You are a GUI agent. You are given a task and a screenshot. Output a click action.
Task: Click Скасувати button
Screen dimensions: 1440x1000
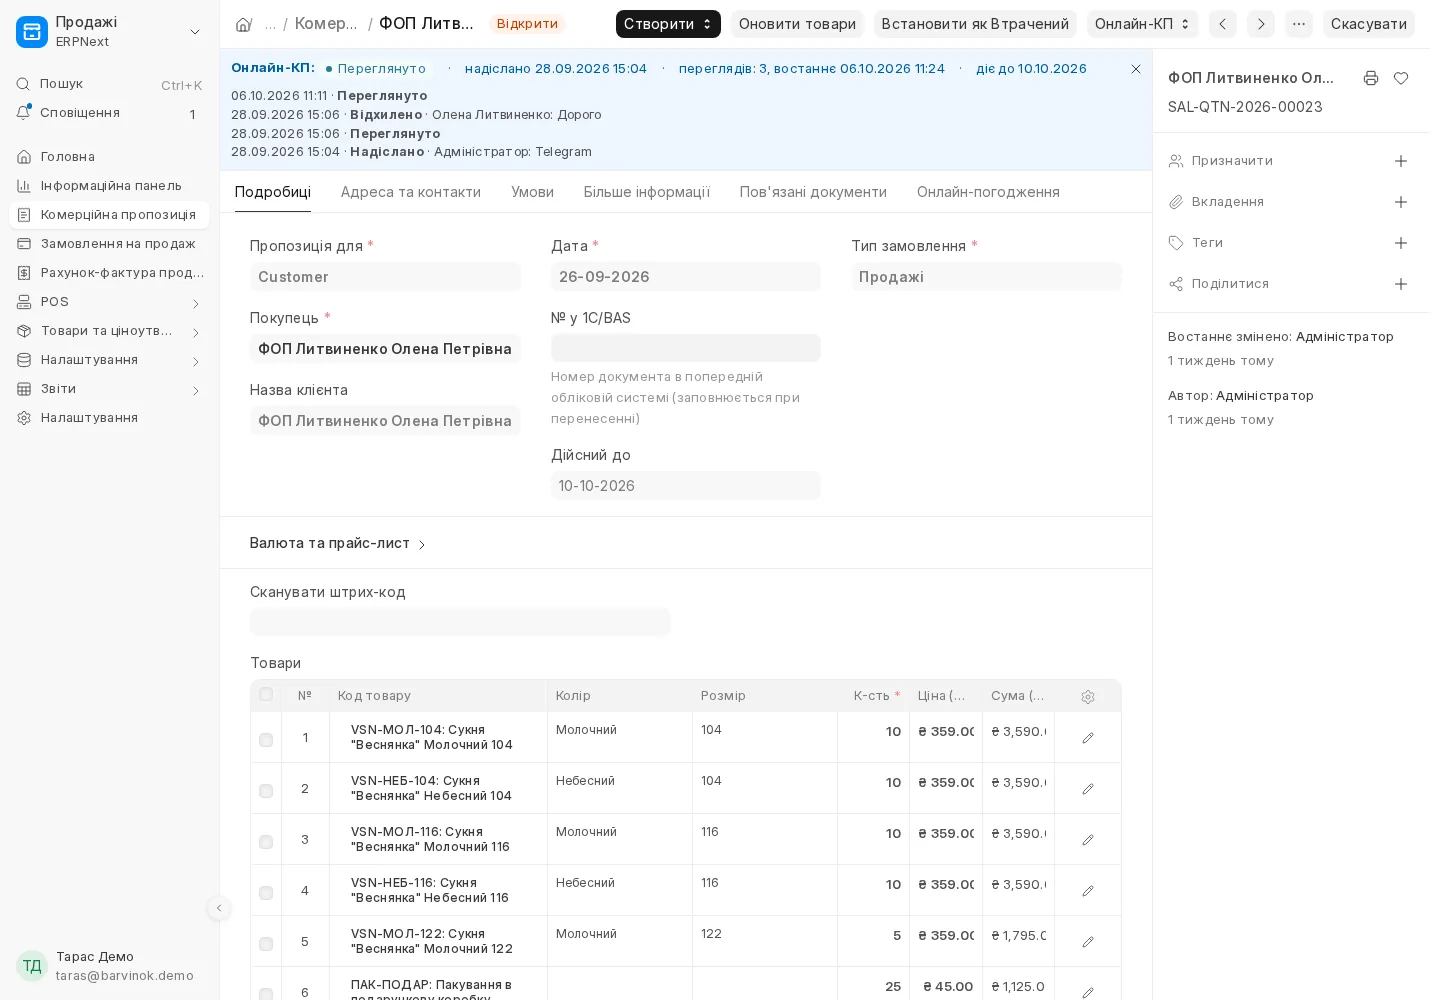(x=1369, y=24)
